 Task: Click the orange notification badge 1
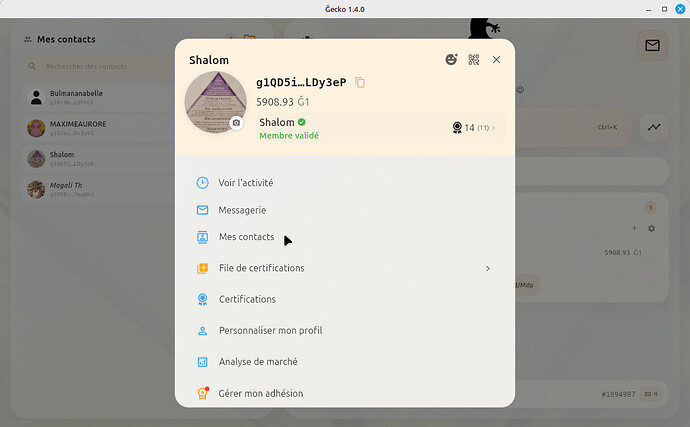pyautogui.click(x=650, y=207)
